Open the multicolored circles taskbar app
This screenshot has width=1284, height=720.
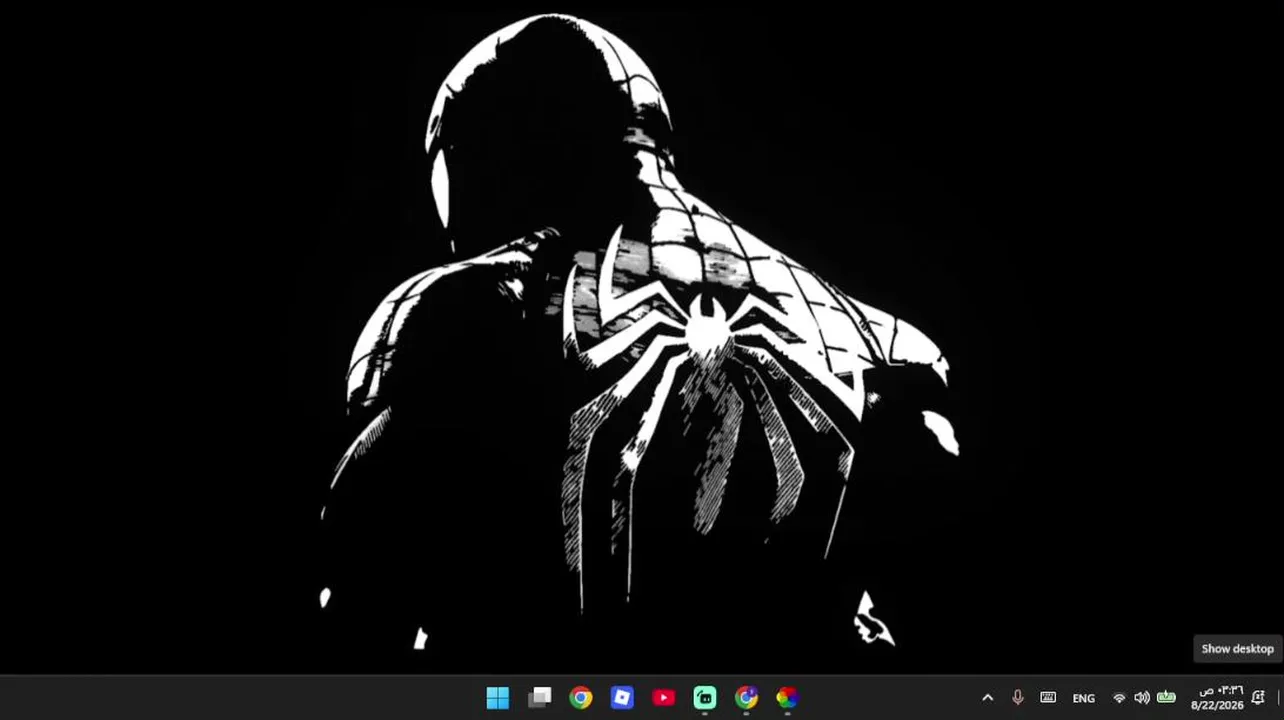coord(787,698)
